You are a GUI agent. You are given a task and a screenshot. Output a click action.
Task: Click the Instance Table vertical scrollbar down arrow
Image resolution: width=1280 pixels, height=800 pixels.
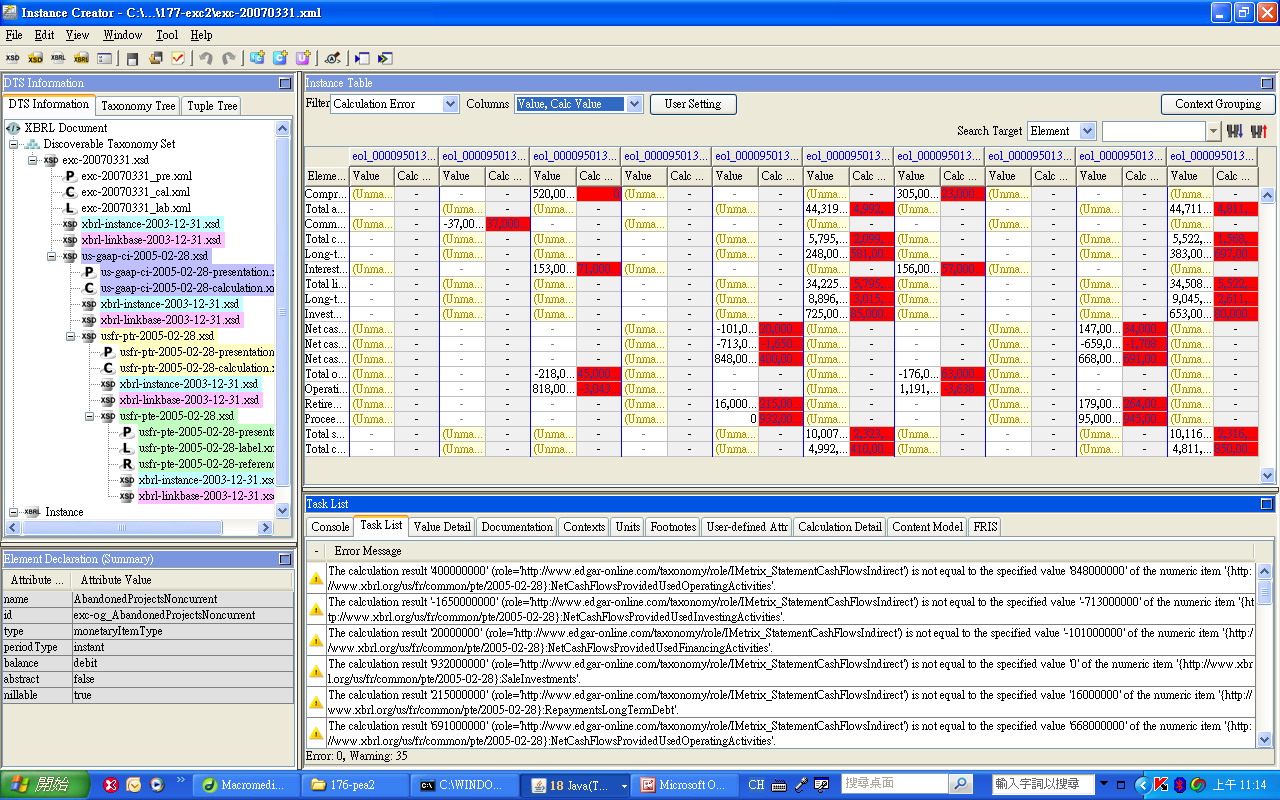[1267, 476]
